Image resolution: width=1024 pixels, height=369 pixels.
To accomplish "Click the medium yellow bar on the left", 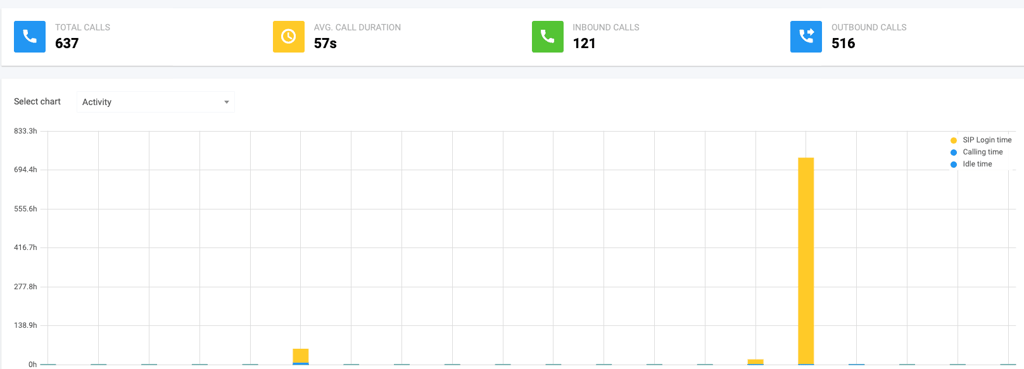I will [x=300, y=357].
